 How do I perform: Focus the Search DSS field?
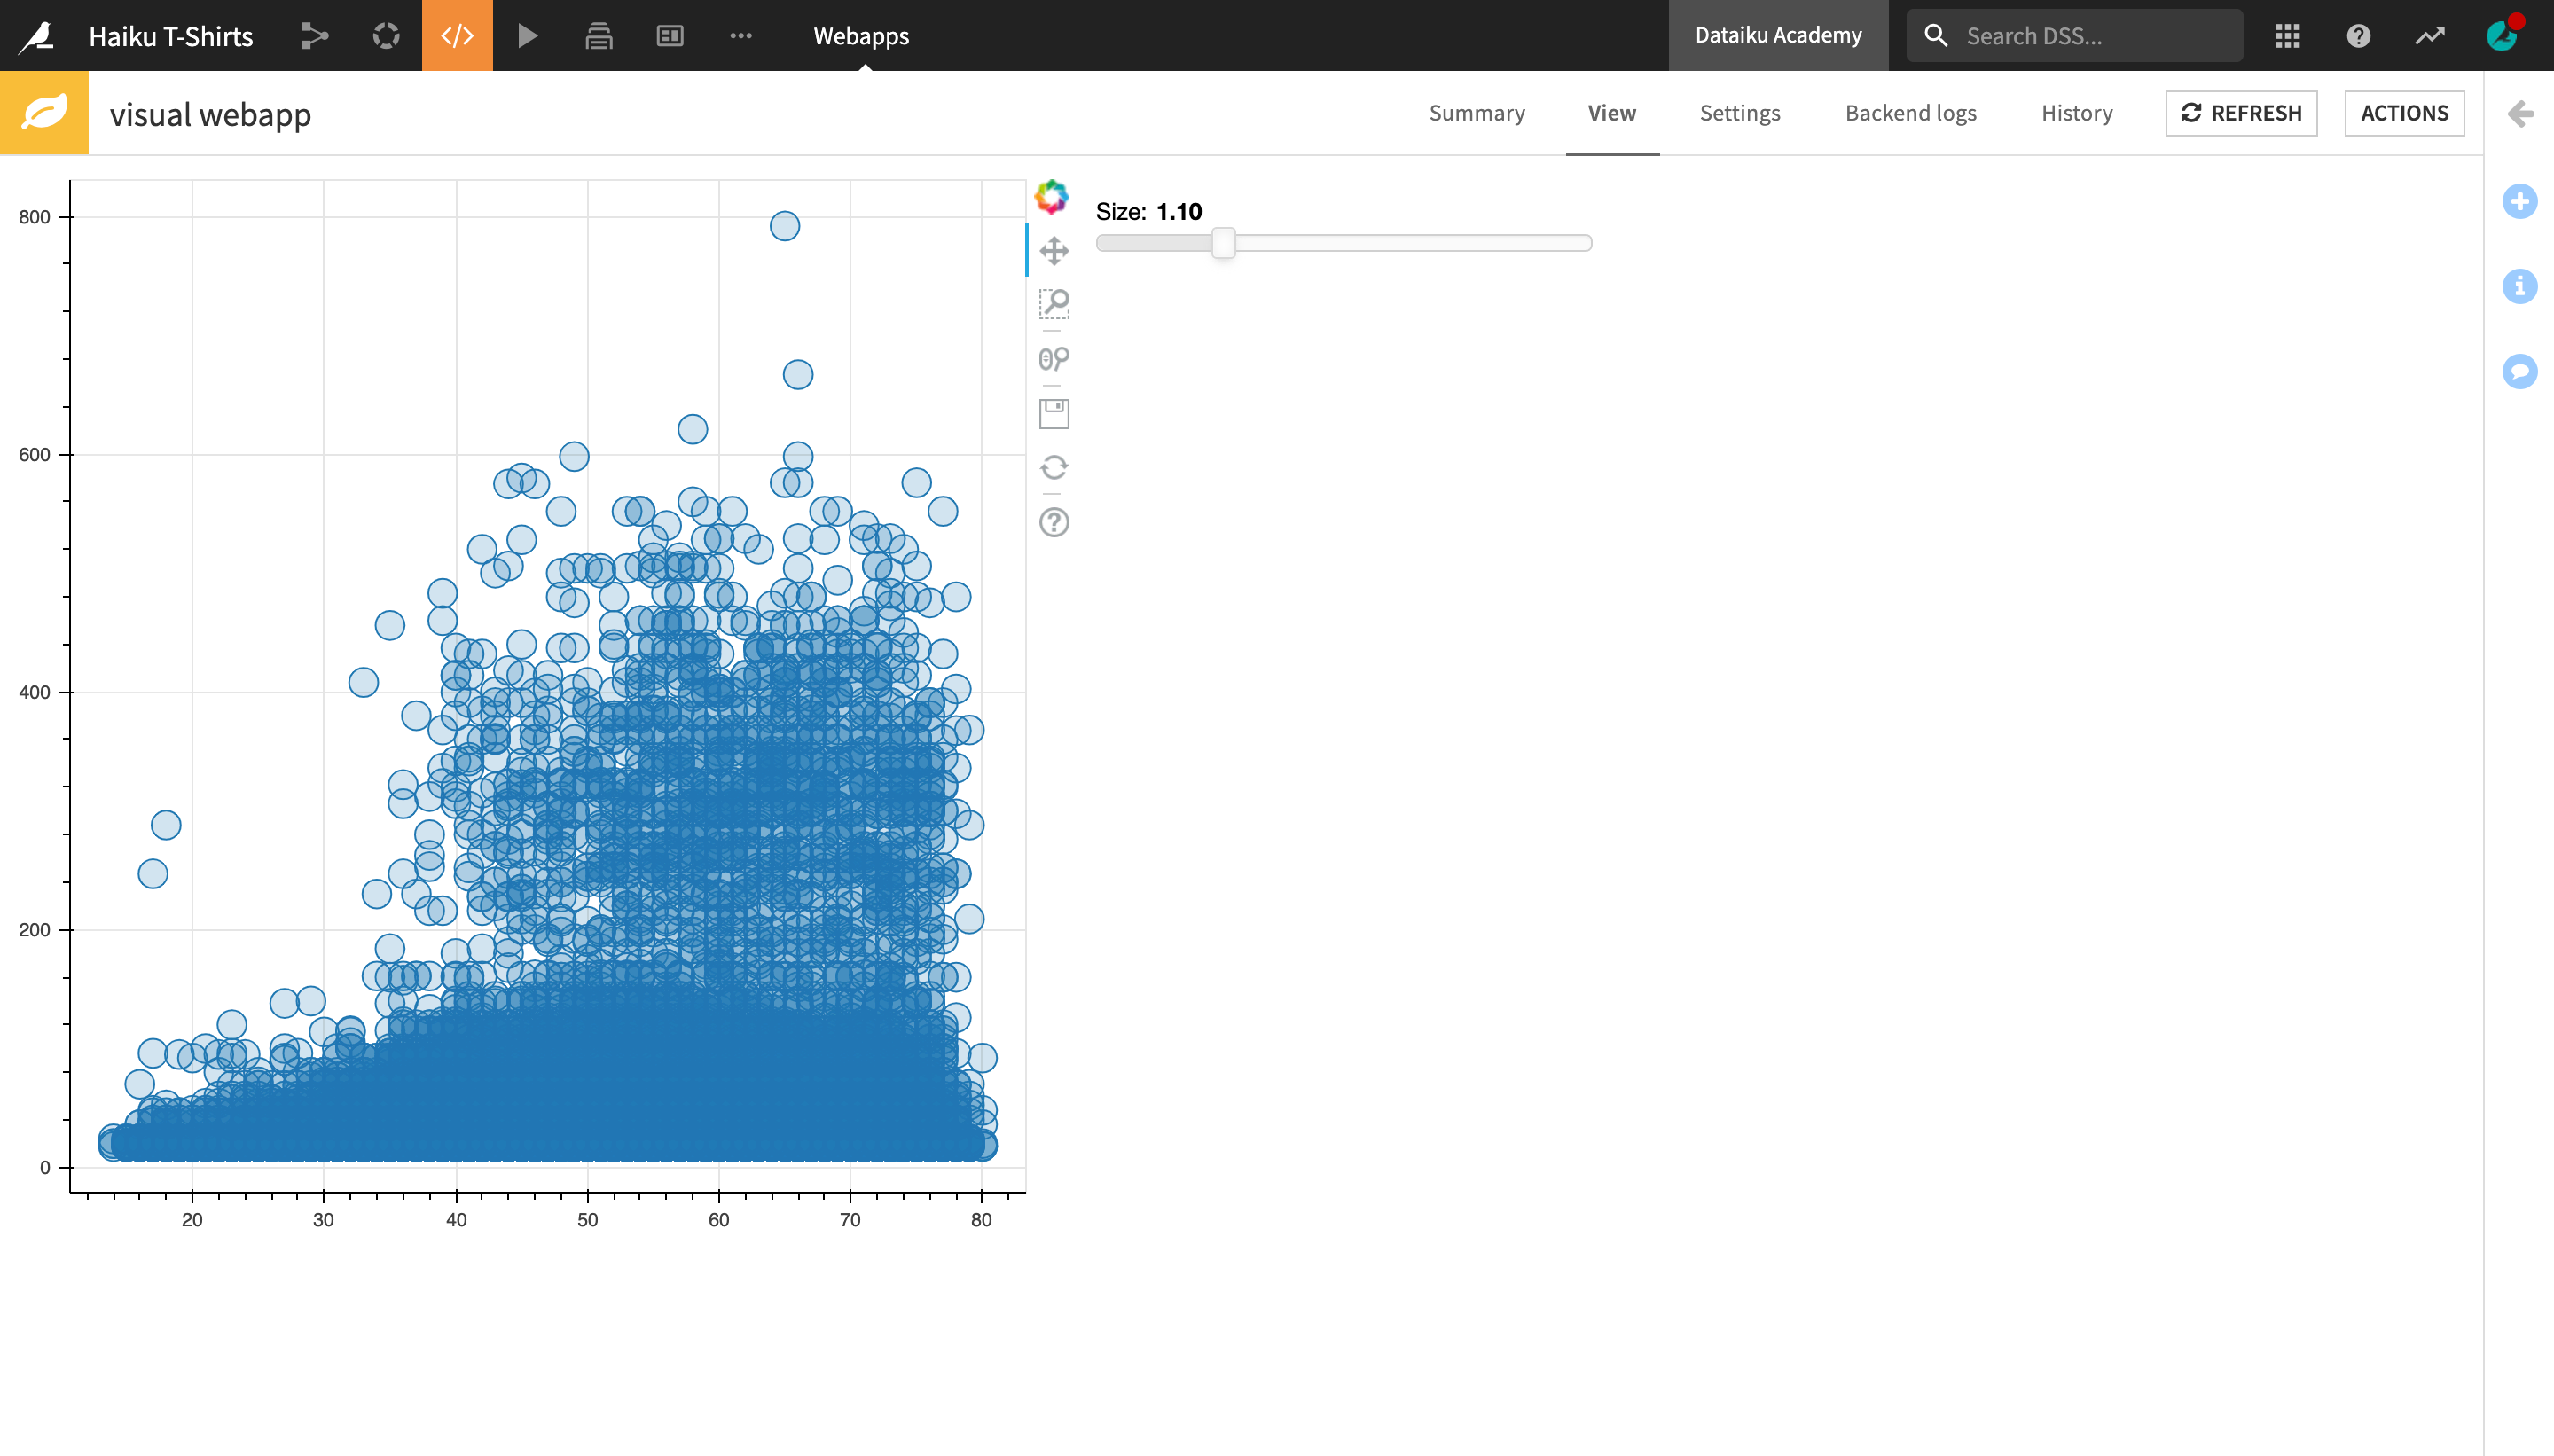pyautogui.click(x=2090, y=36)
